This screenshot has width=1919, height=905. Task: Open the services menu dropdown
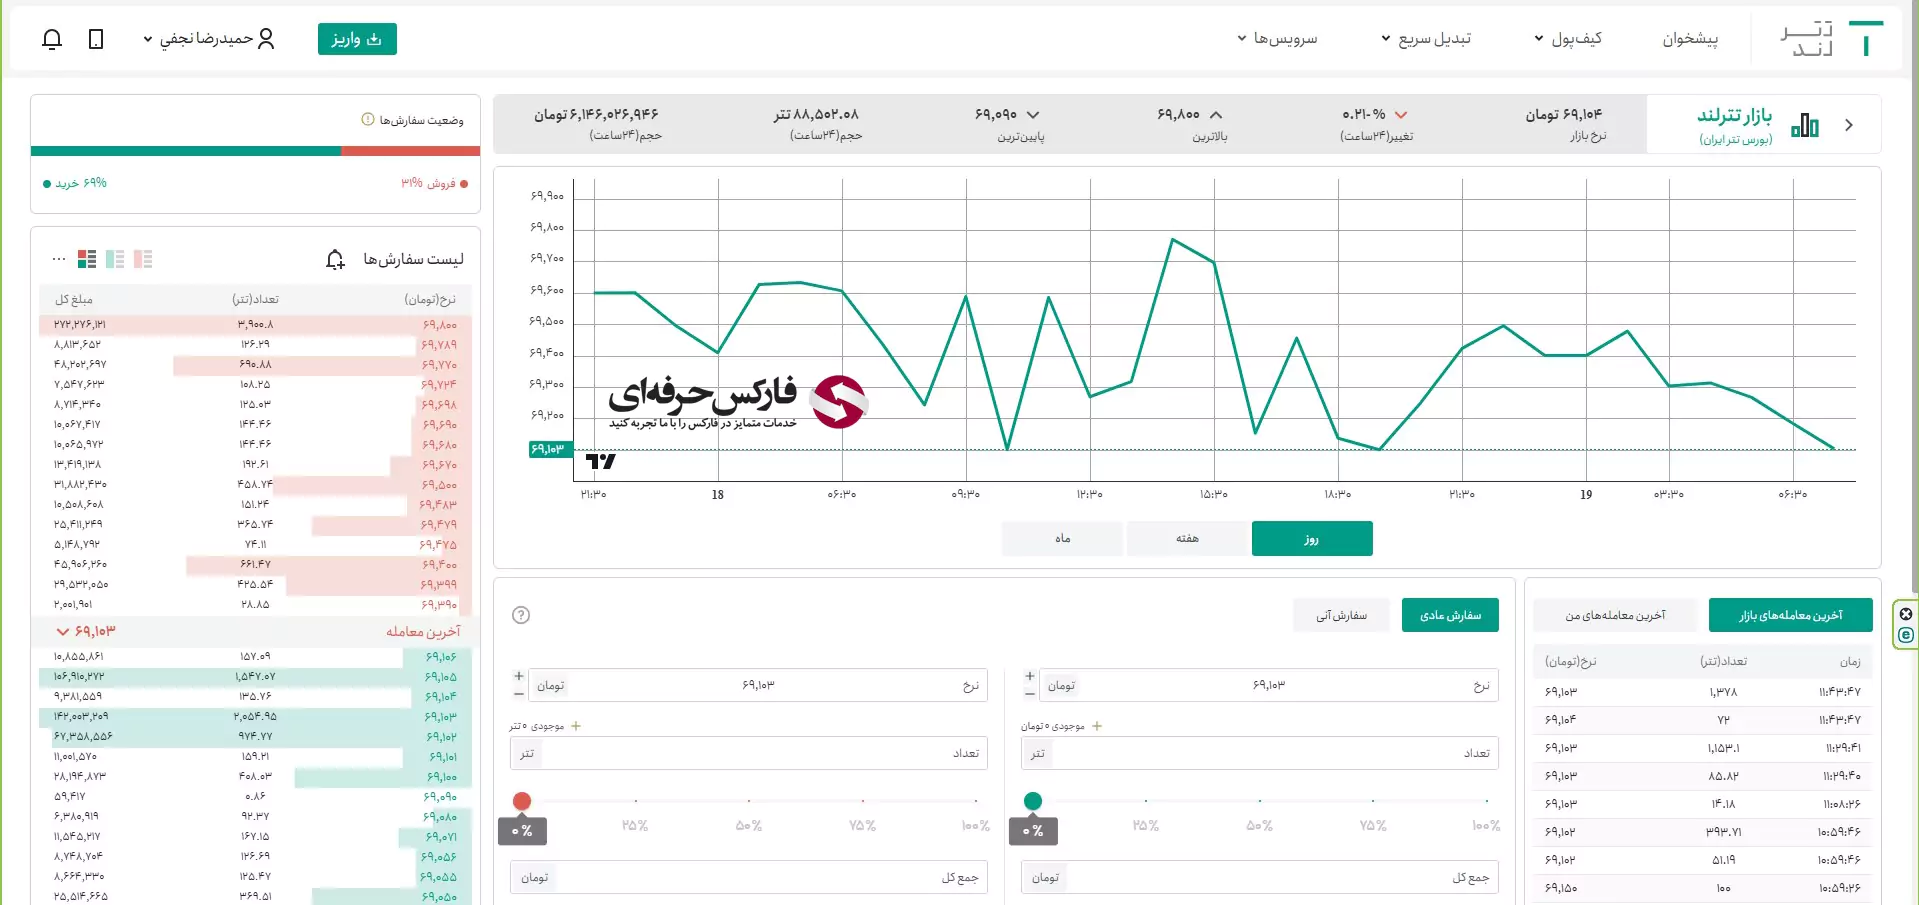click(x=1277, y=39)
